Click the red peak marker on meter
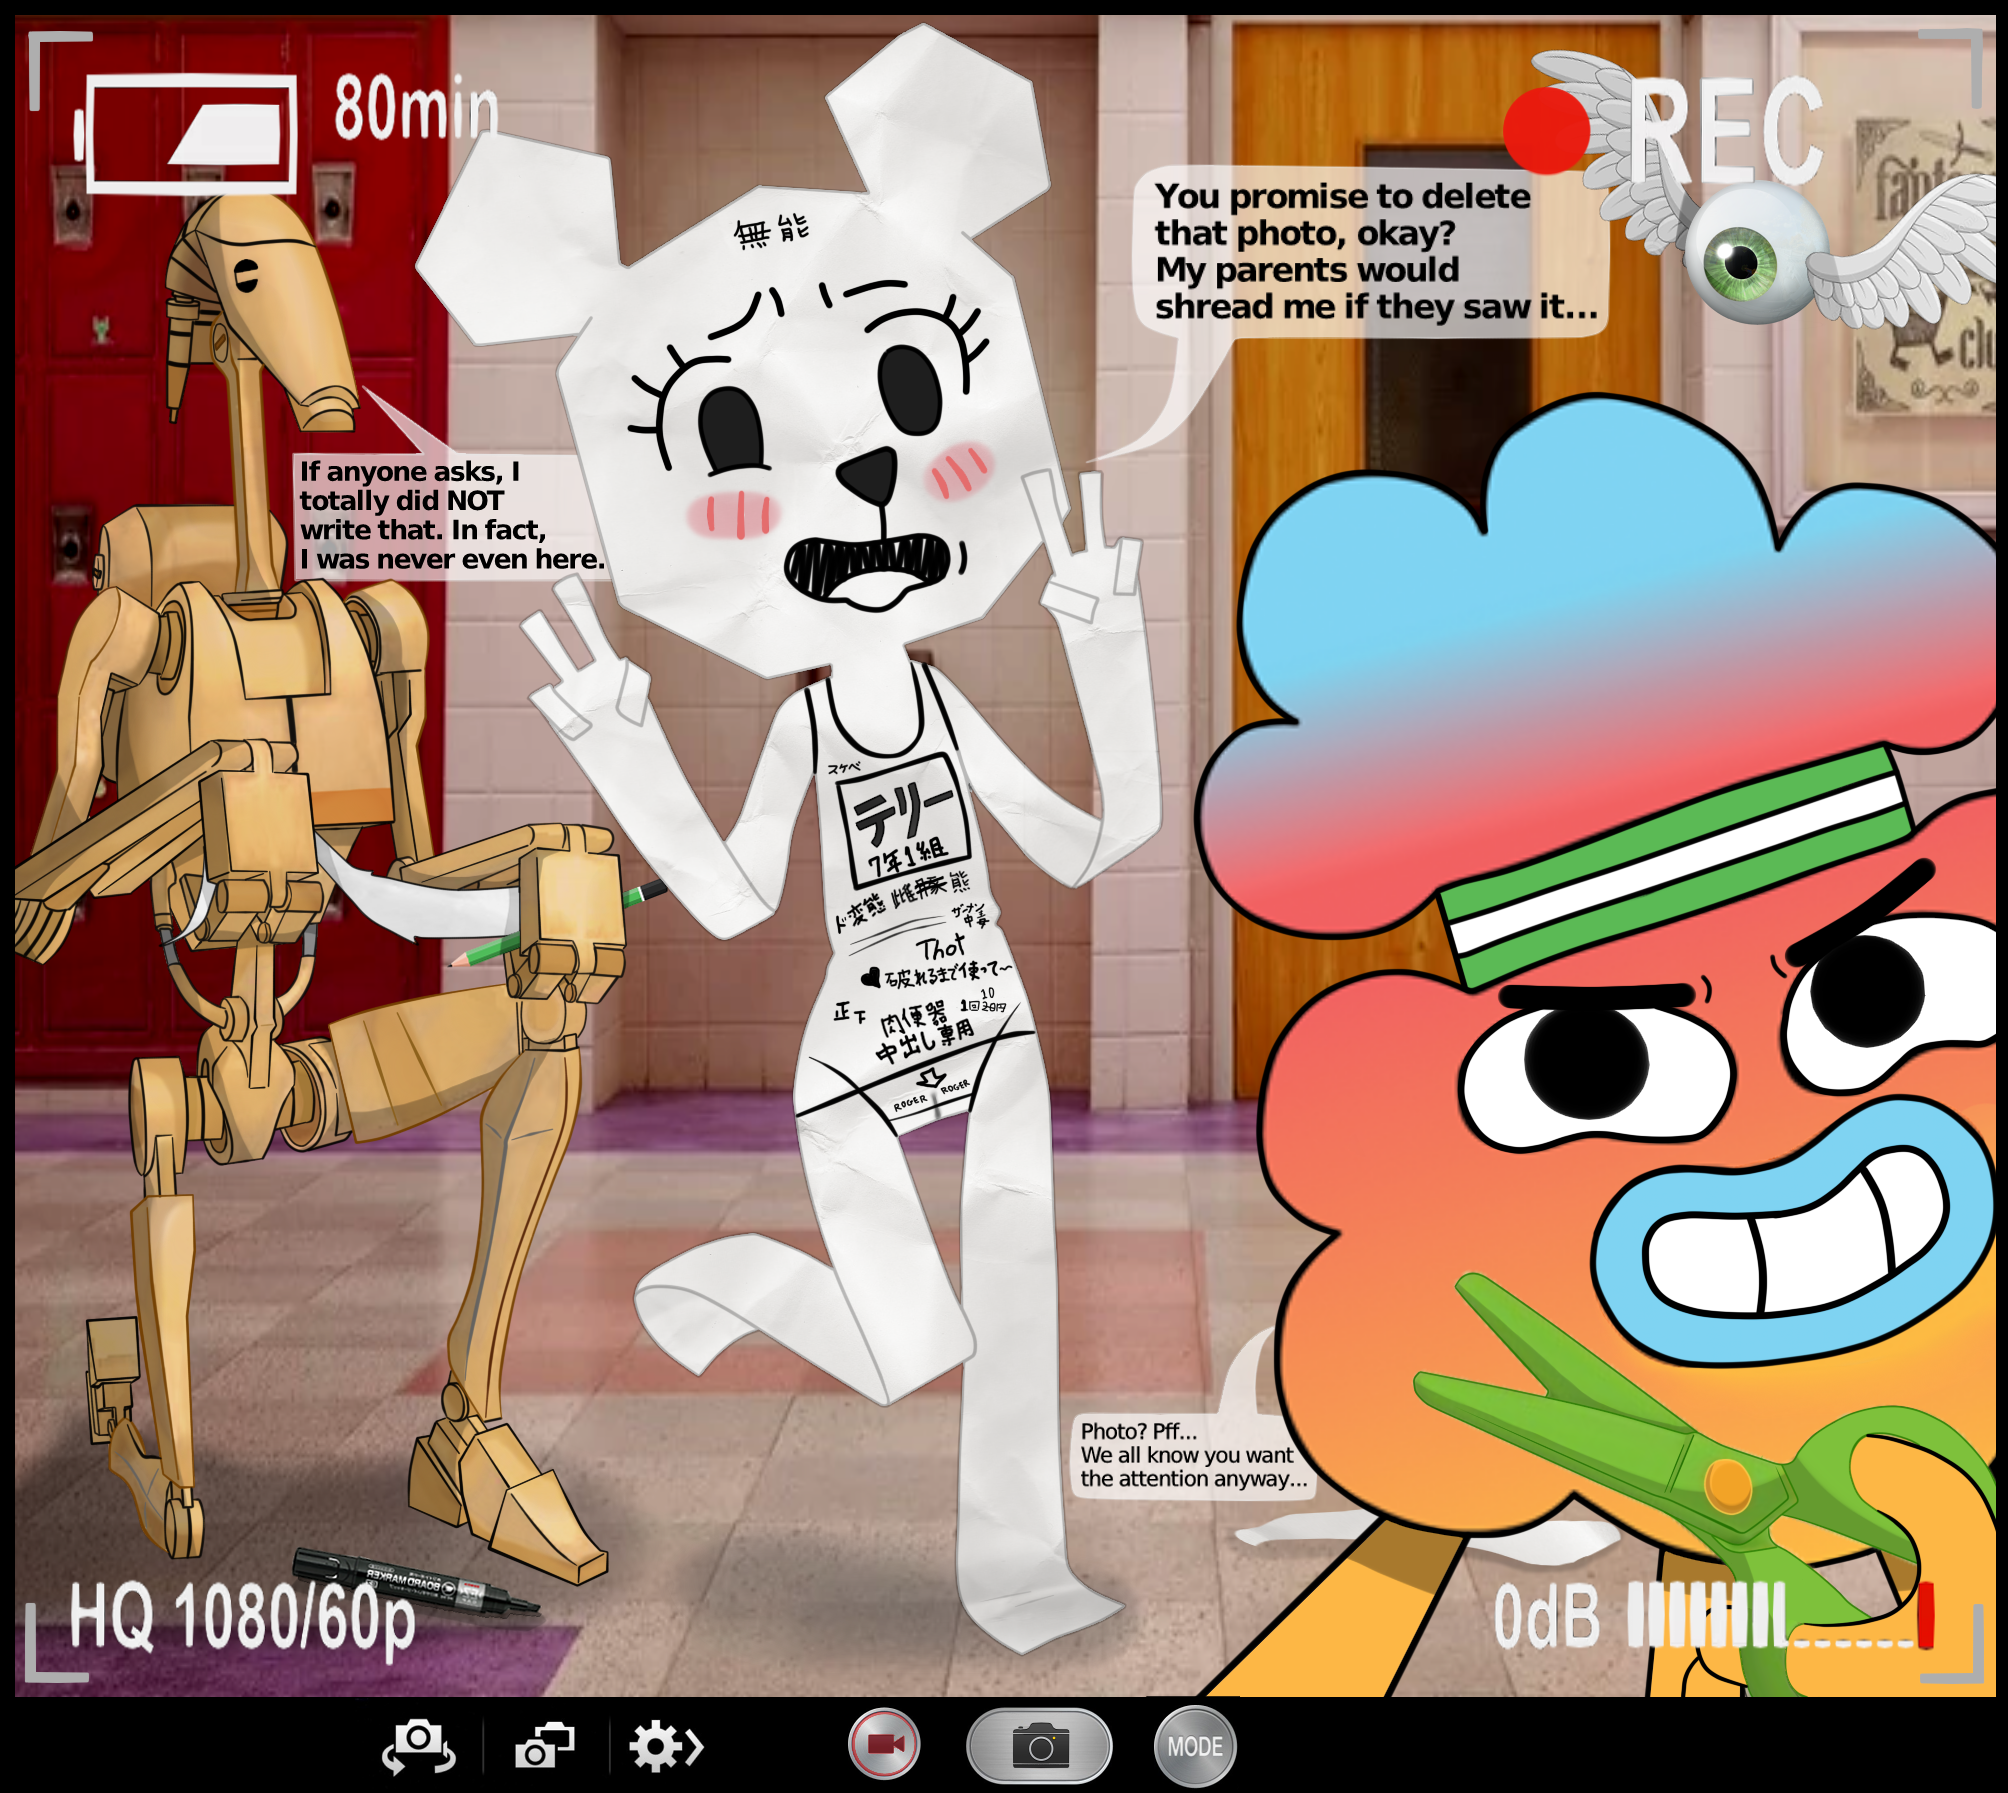The width and height of the screenshot is (2008, 1793). point(1925,1614)
